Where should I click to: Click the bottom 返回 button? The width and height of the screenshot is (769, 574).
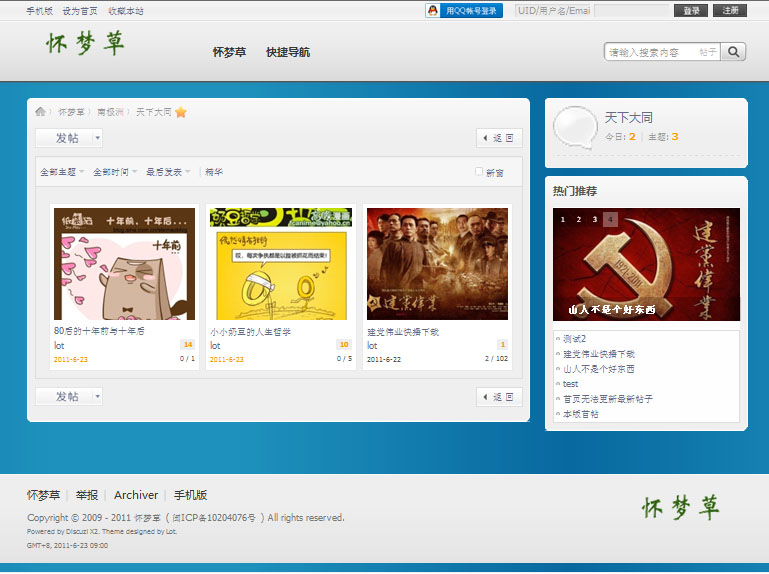coord(499,397)
